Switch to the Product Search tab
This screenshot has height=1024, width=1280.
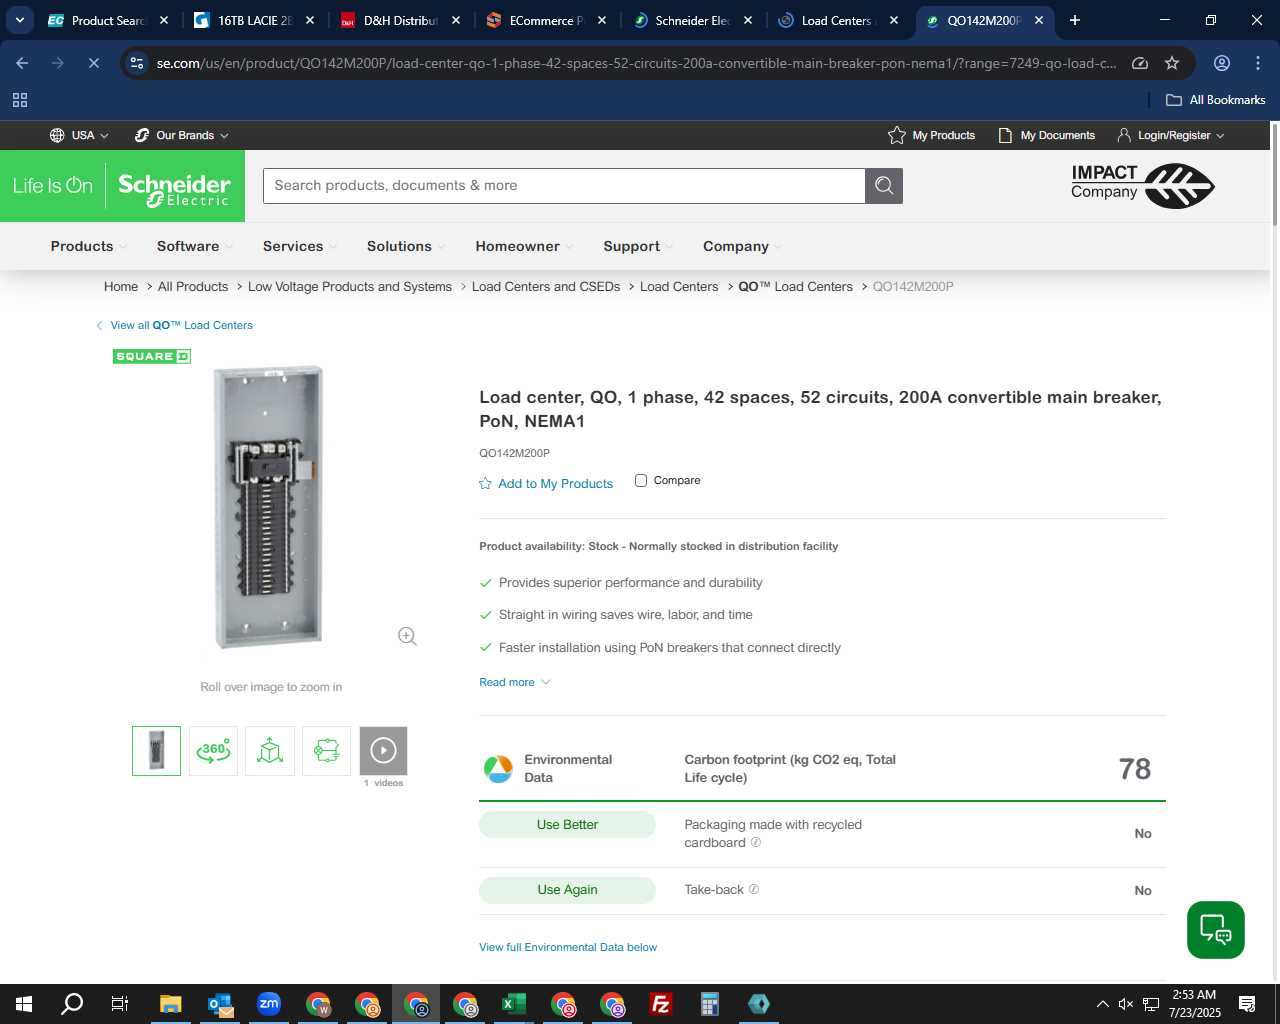pos(108,20)
